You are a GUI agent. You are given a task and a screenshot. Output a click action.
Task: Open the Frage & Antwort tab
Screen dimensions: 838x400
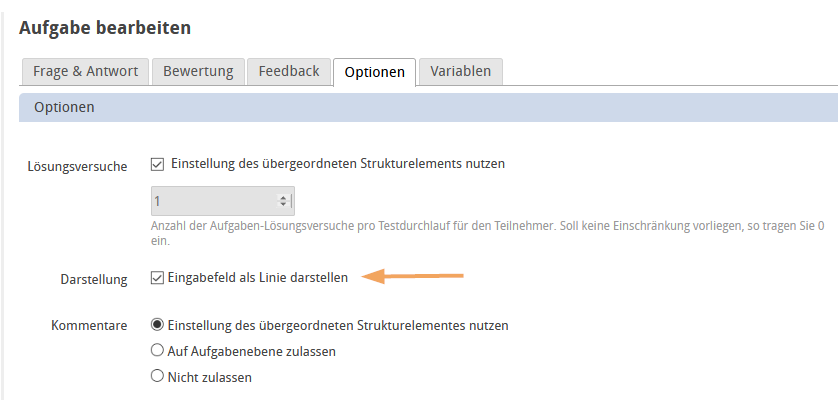[x=85, y=72]
